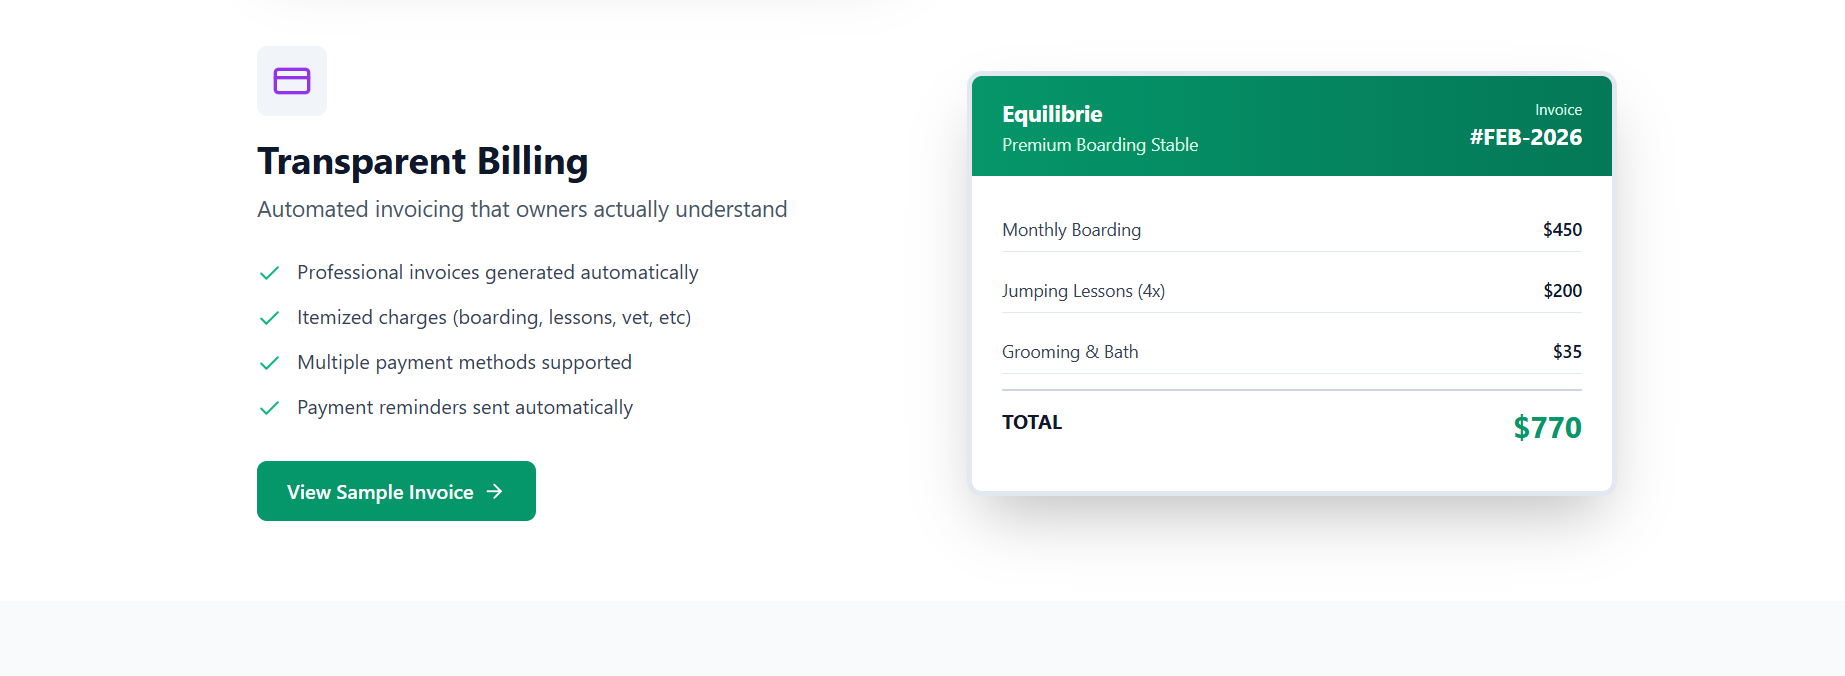The width and height of the screenshot is (1845, 676).
Task: Click the invoice number '#FEB-2026'
Action: (1525, 137)
